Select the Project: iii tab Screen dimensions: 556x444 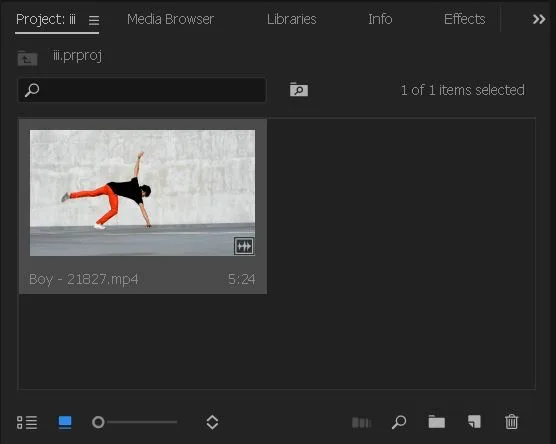(x=46, y=19)
